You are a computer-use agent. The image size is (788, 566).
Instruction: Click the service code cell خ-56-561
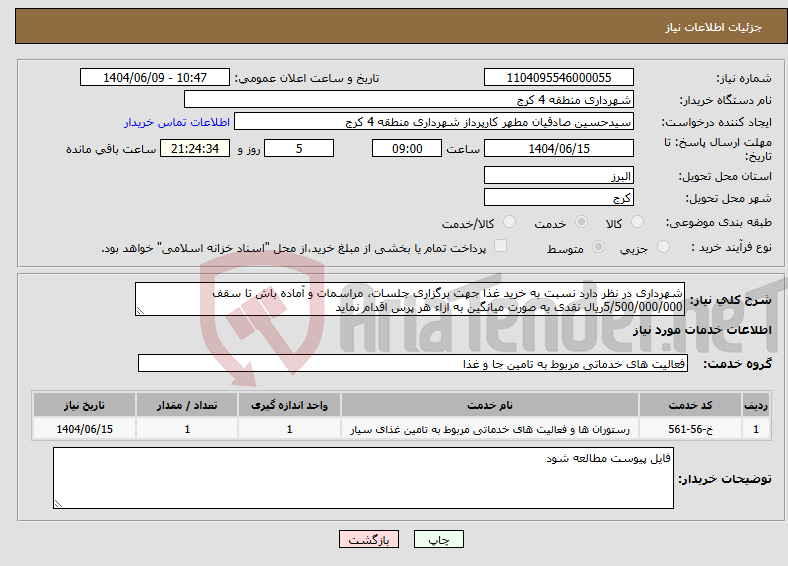691,429
